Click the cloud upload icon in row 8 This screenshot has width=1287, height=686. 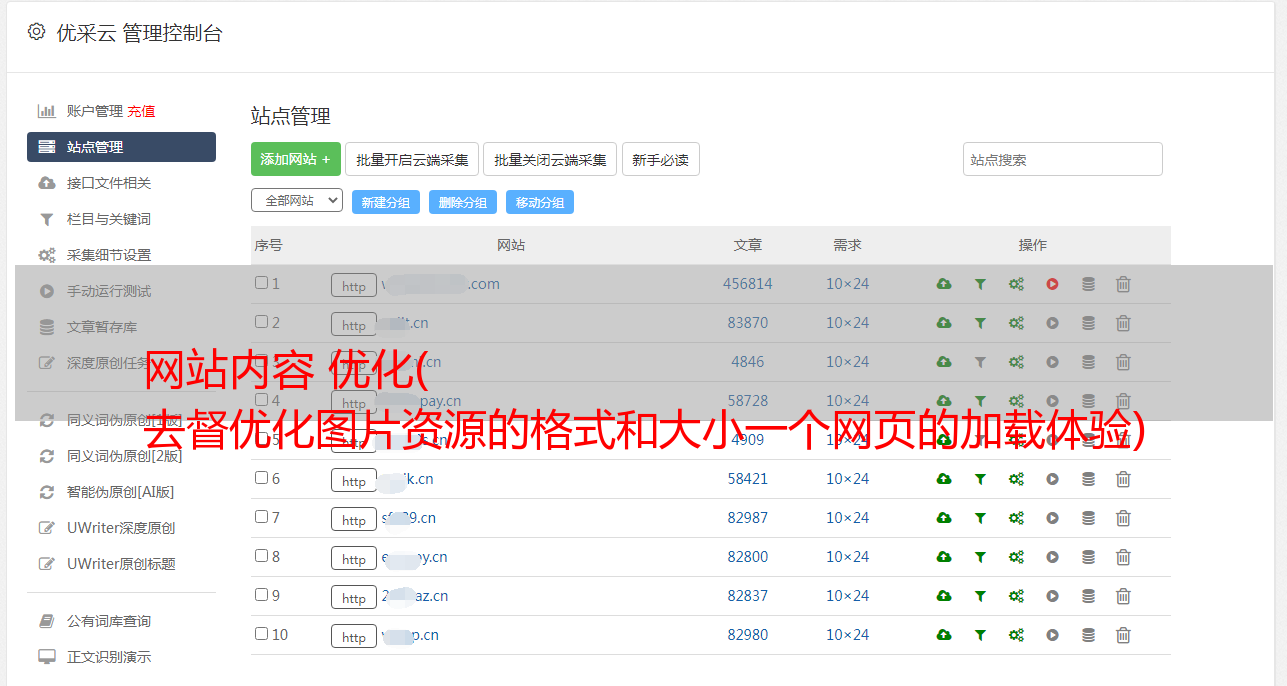point(944,557)
